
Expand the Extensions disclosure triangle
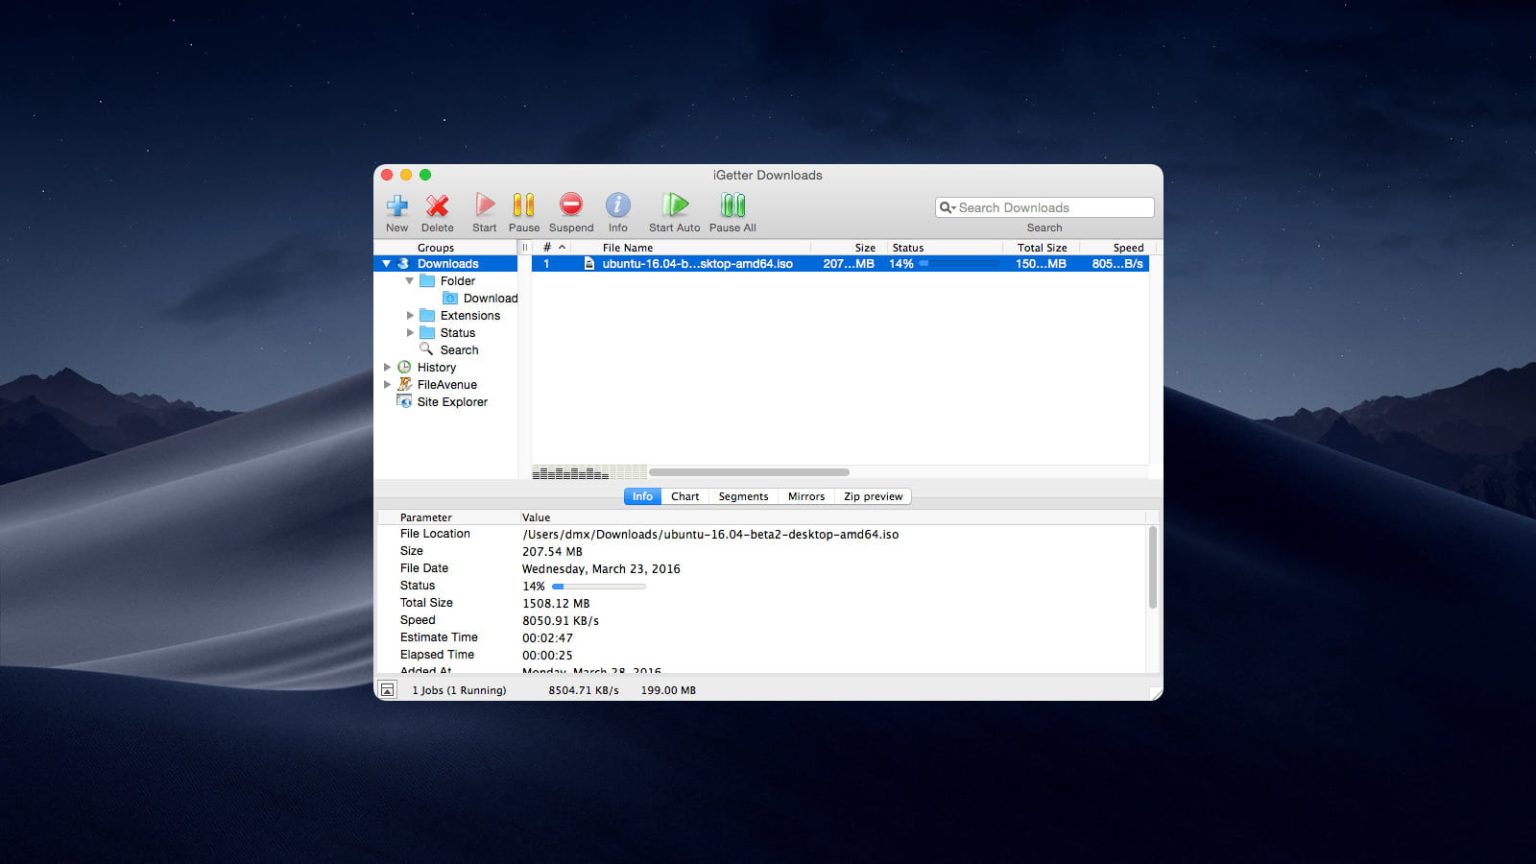click(410, 315)
